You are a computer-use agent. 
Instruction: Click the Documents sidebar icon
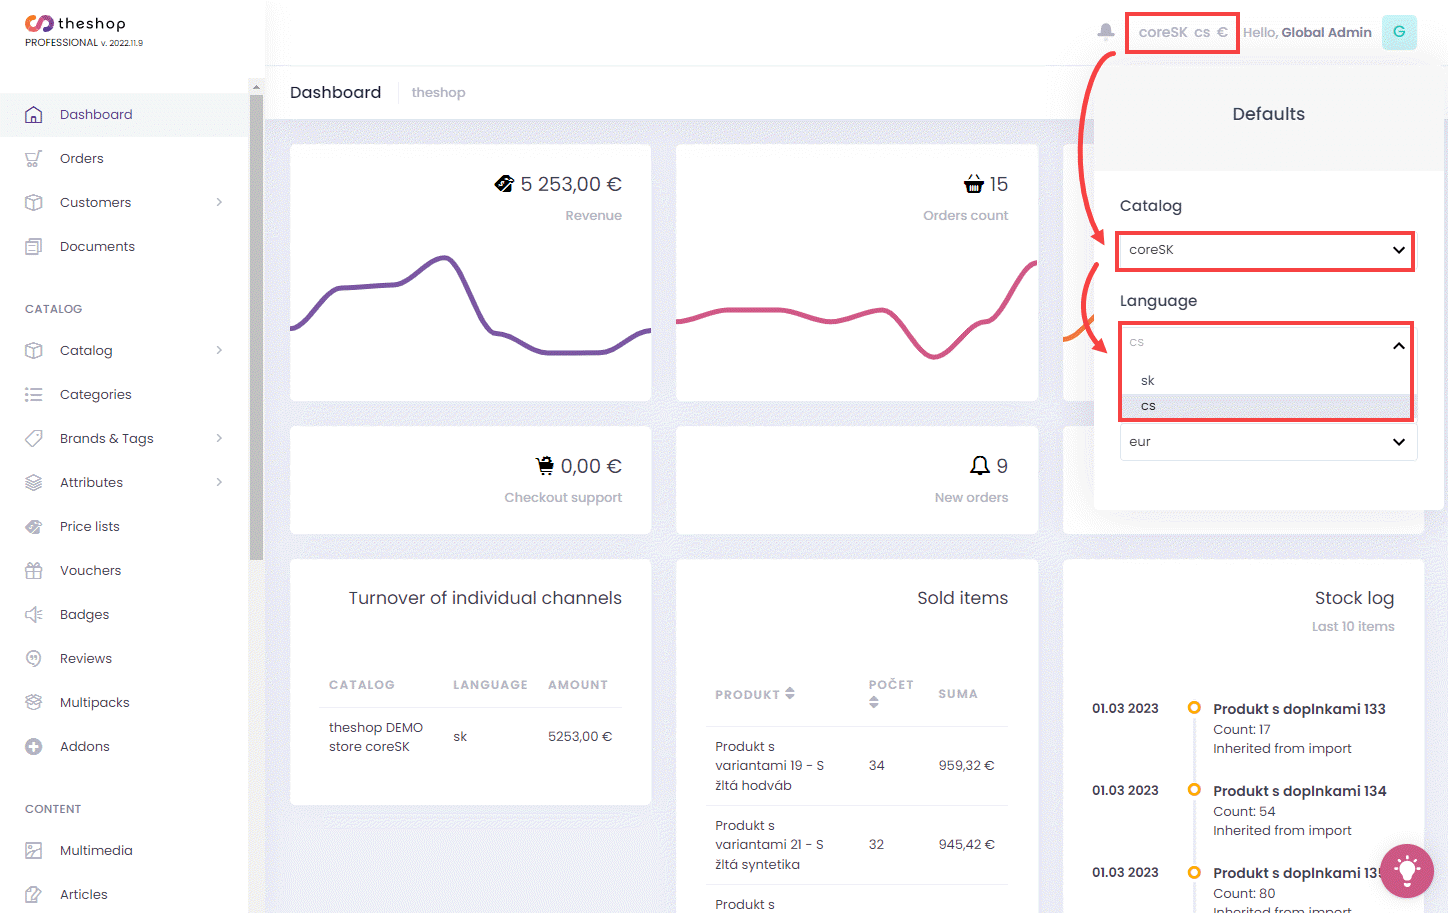tap(34, 246)
